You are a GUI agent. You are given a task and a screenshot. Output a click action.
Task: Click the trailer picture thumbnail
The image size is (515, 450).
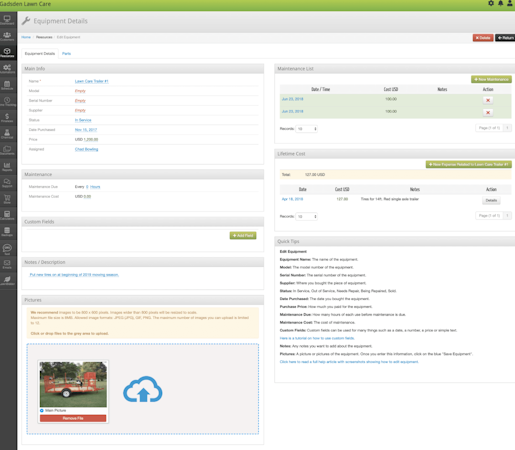(x=73, y=384)
